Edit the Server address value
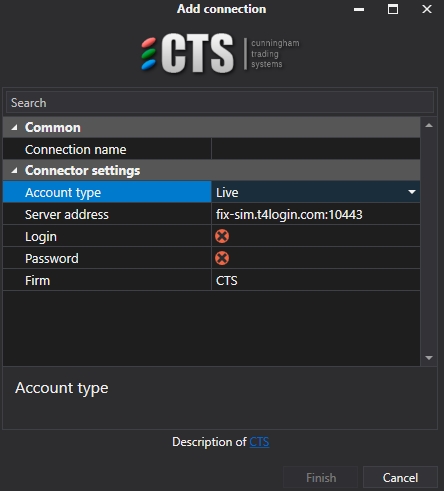444x491 pixels. (316, 214)
